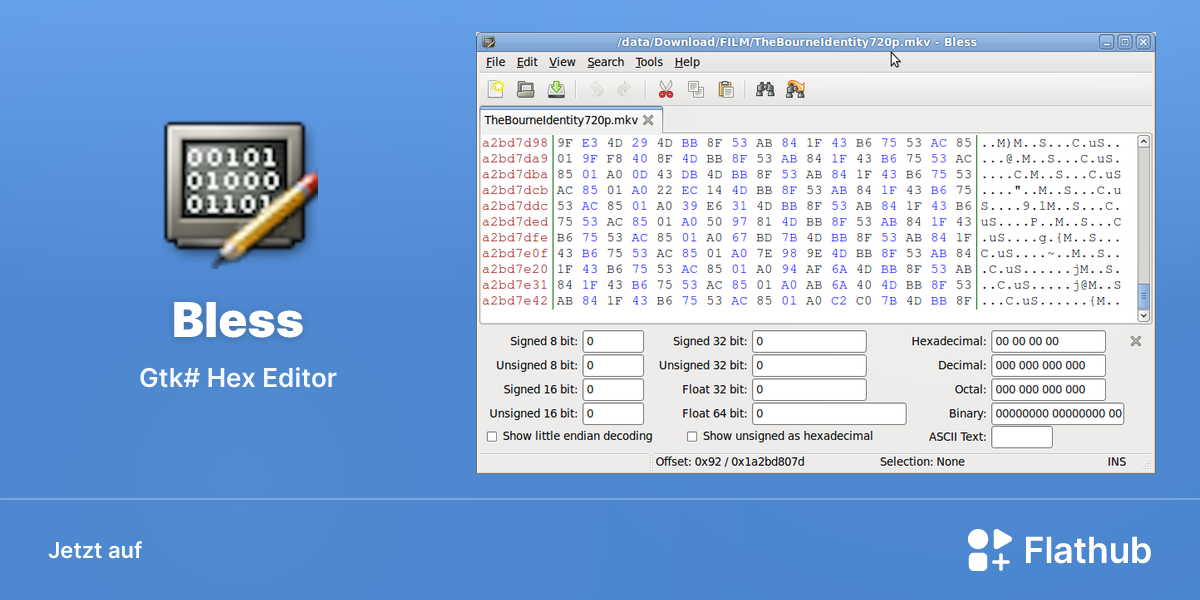Image resolution: width=1200 pixels, height=600 pixels.
Task: Cut selection using the scissors icon
Action: [x=666, y=89]
